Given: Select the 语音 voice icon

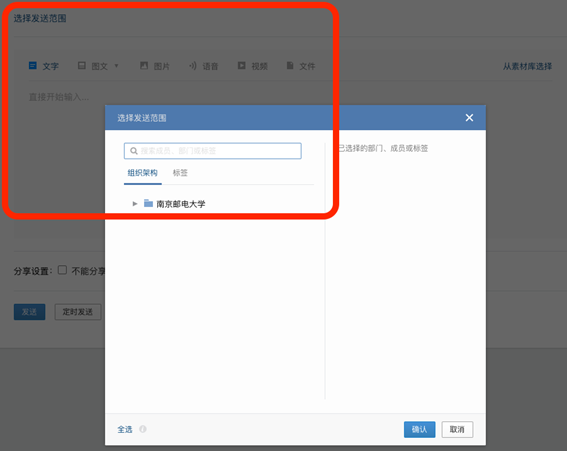Looking at the screenshot, I should click(193, 65).
